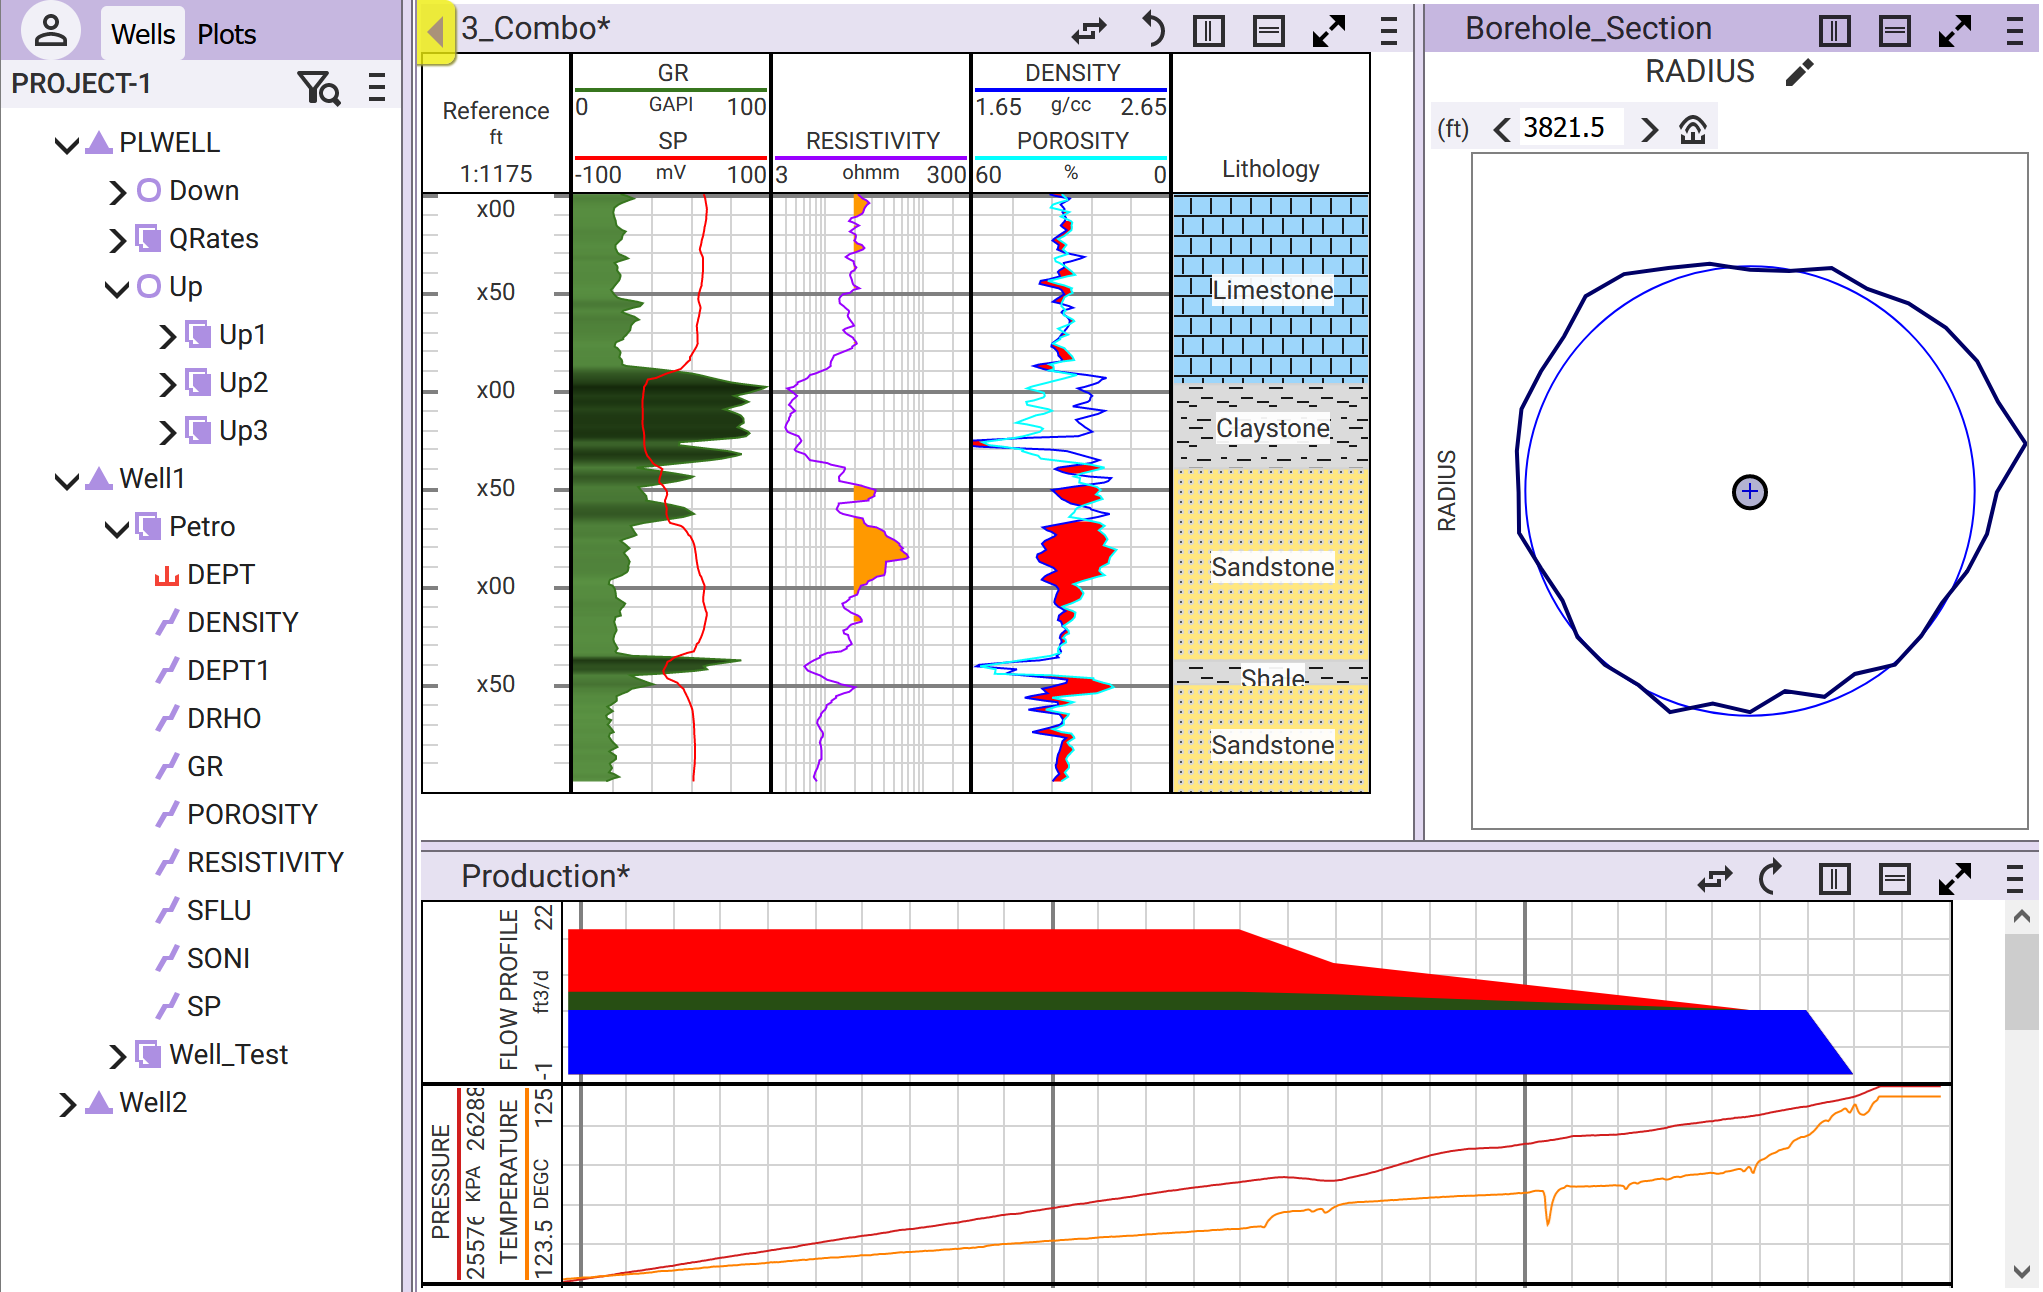Select the Wells tab

tap(143, 34)
